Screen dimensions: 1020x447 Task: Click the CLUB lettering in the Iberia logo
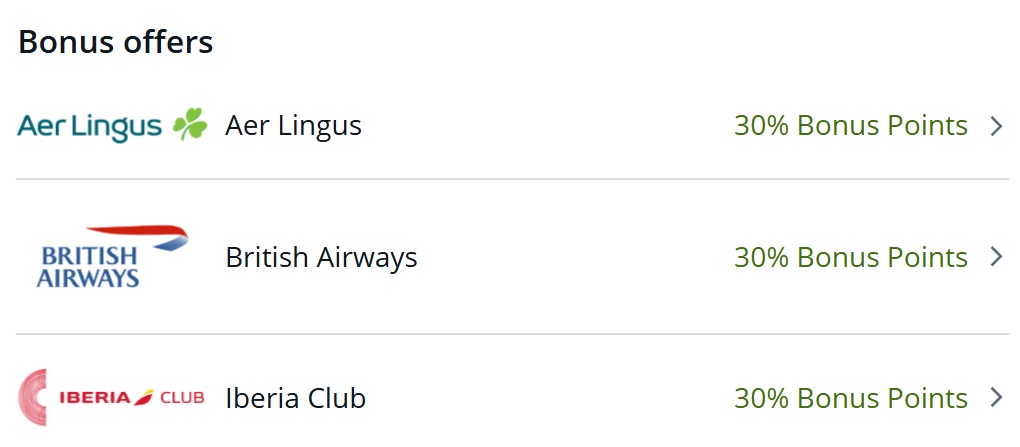coord(180,398)
